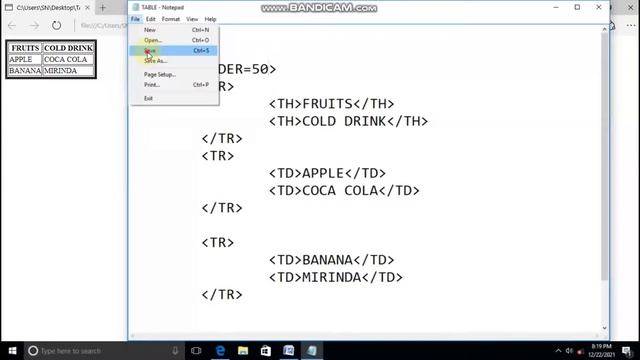Open Task View from the taskbar
Image resolution: width=640 pixels, height=360 pixels.
196,351
